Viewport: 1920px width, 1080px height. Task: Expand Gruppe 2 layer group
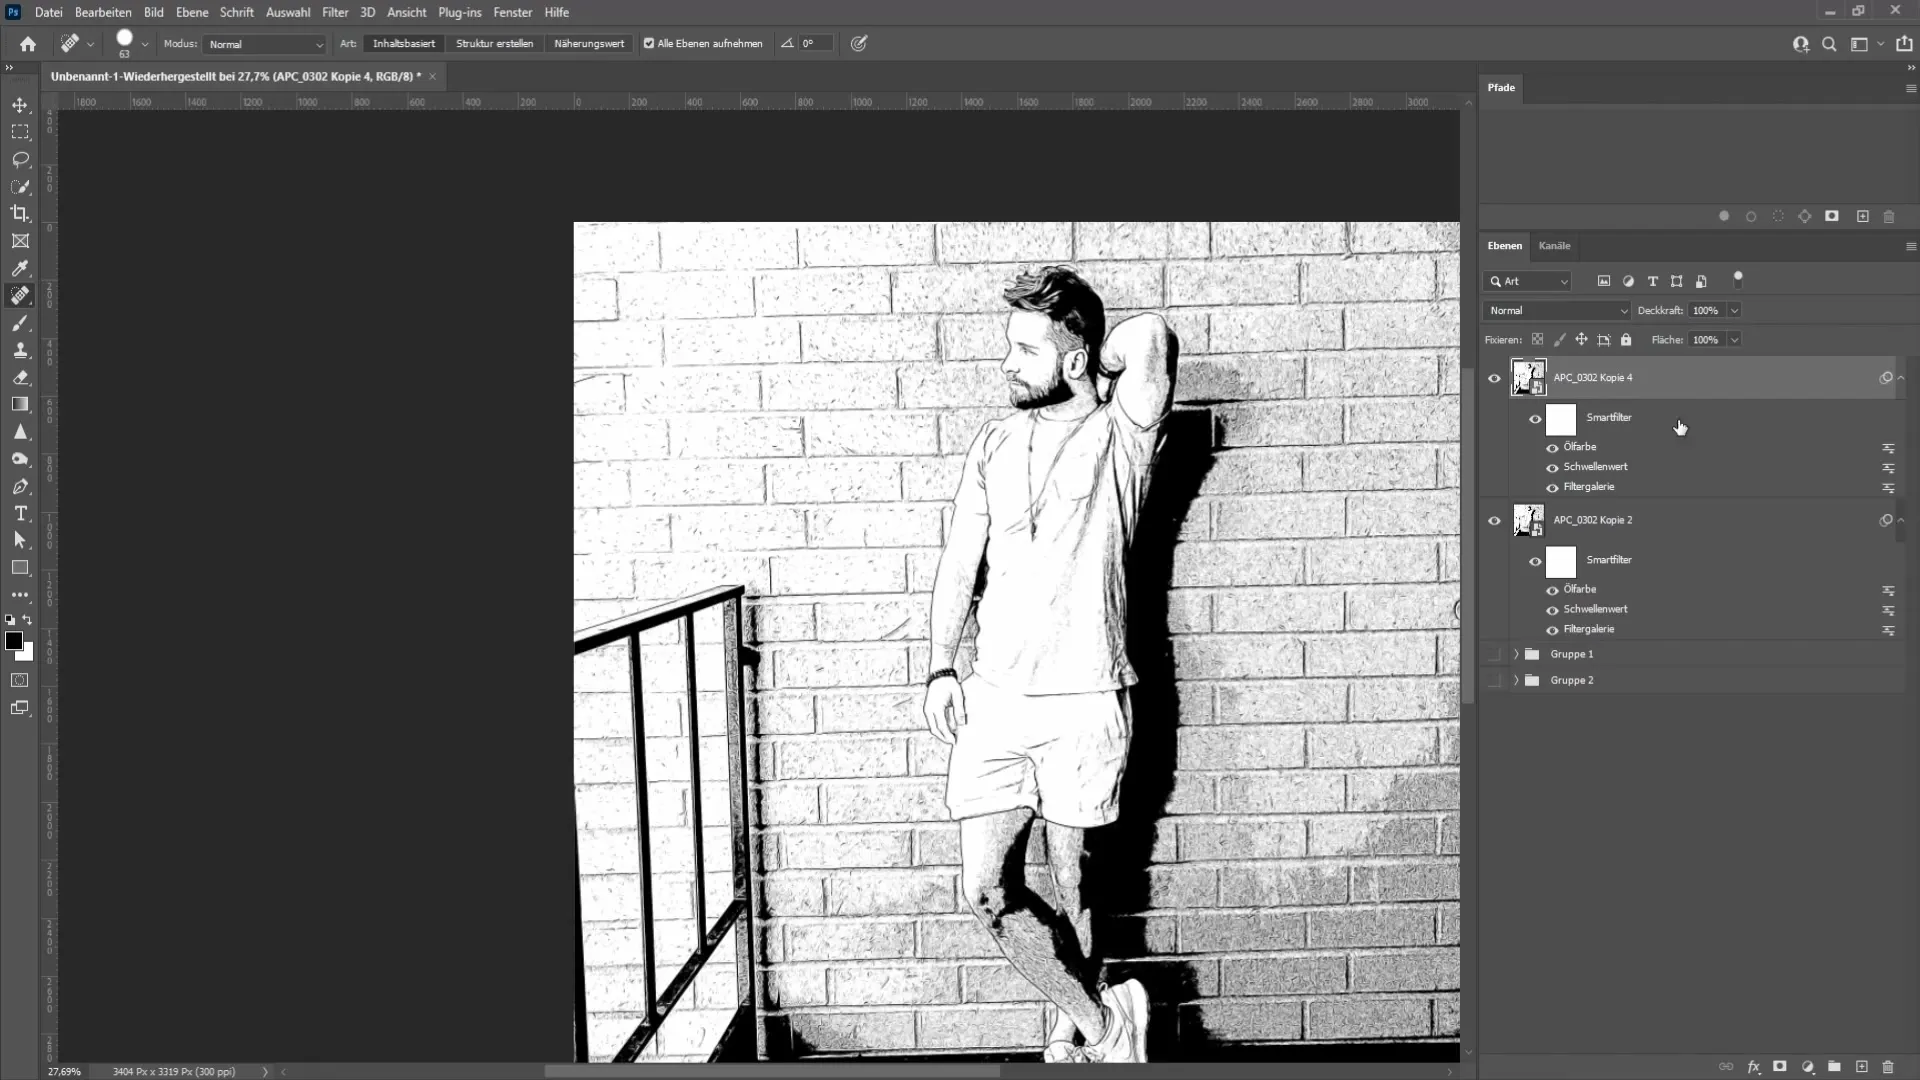[x=1515, y=679]
